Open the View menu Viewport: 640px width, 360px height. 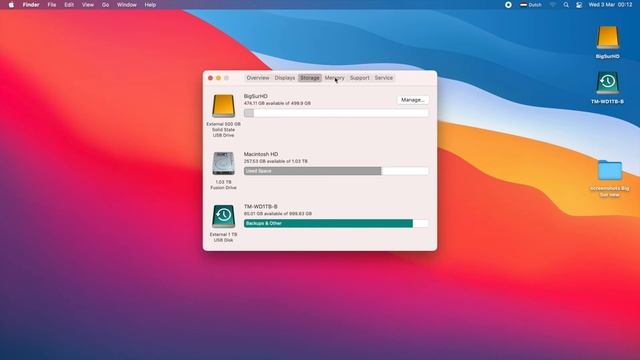click(88, 5)
